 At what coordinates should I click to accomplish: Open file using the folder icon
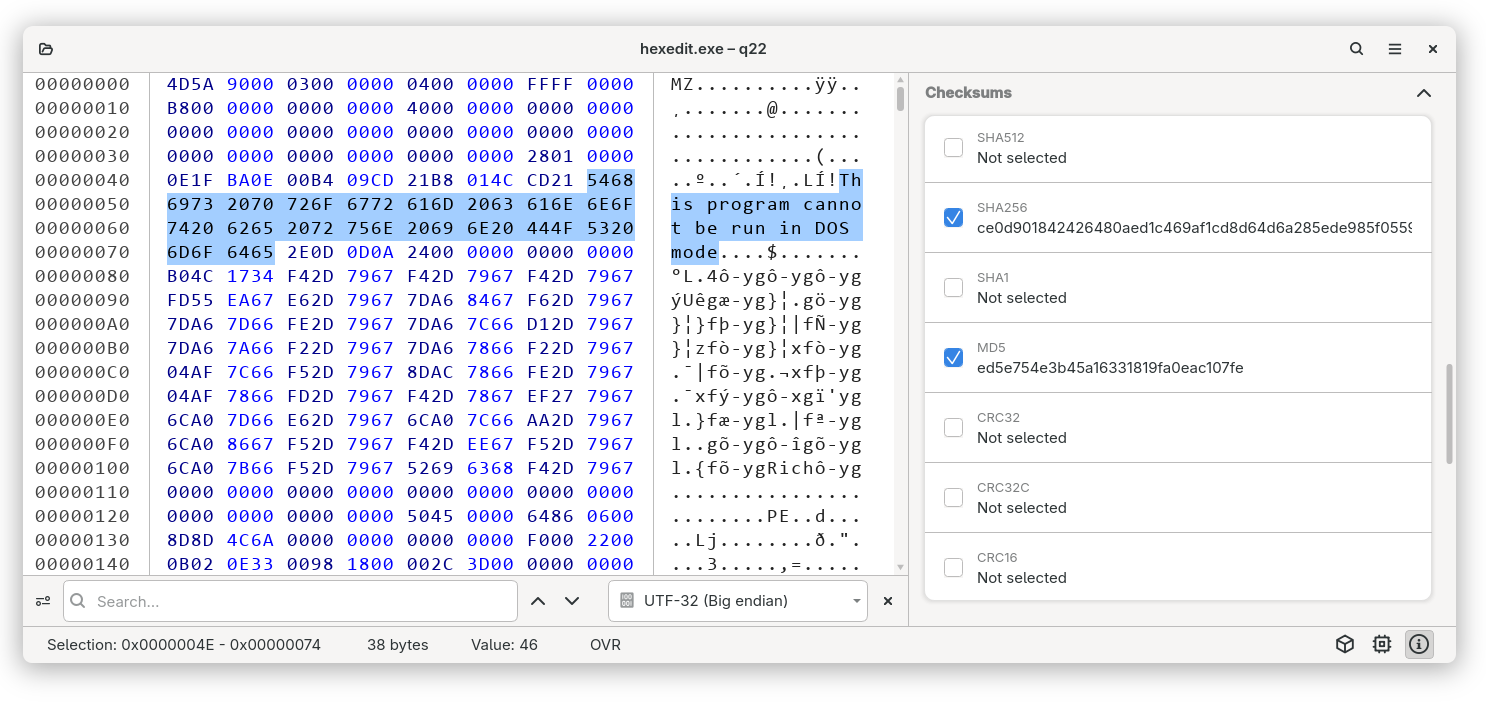[x=46, y=49]
